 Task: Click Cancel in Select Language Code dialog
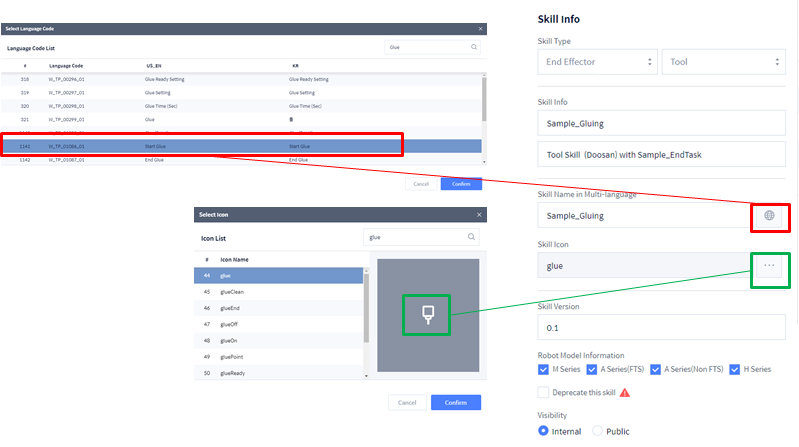(420, 184)
